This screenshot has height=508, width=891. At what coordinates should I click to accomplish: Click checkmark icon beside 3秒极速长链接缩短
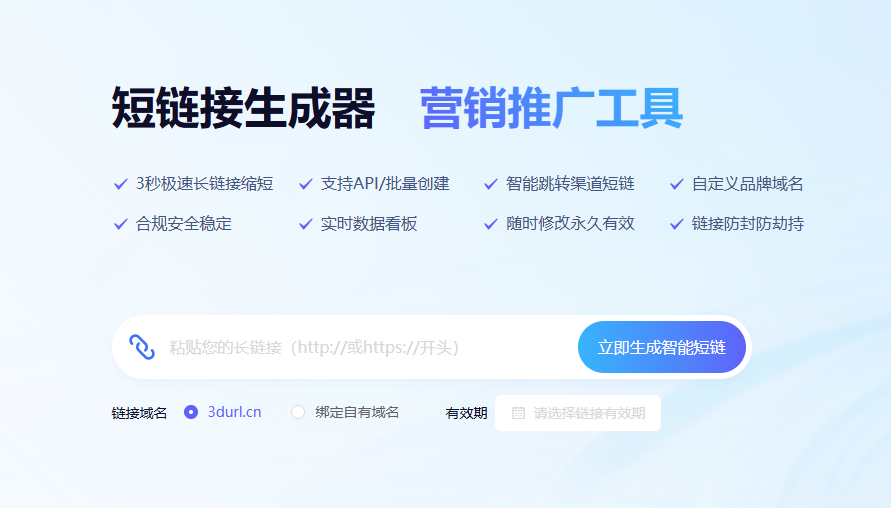pyautogui.click(x=120, y=184)
